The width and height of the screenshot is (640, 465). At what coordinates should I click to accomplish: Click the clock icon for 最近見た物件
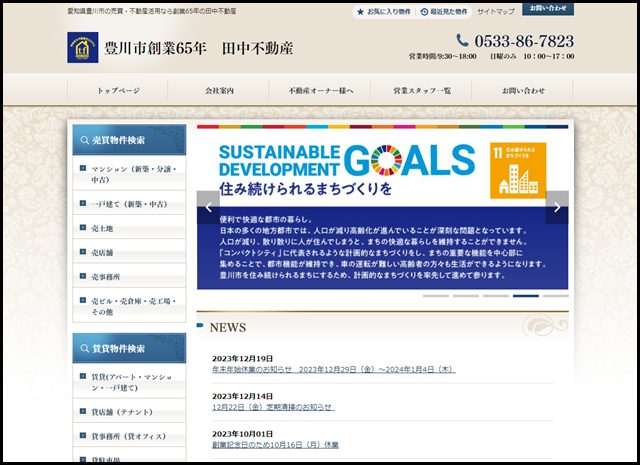tap(424, 12)
